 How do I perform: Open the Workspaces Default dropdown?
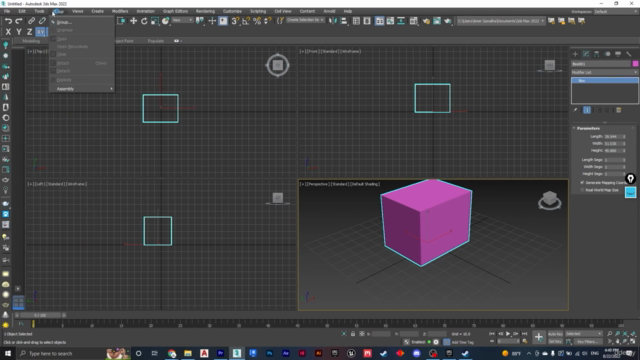point(616,11)
